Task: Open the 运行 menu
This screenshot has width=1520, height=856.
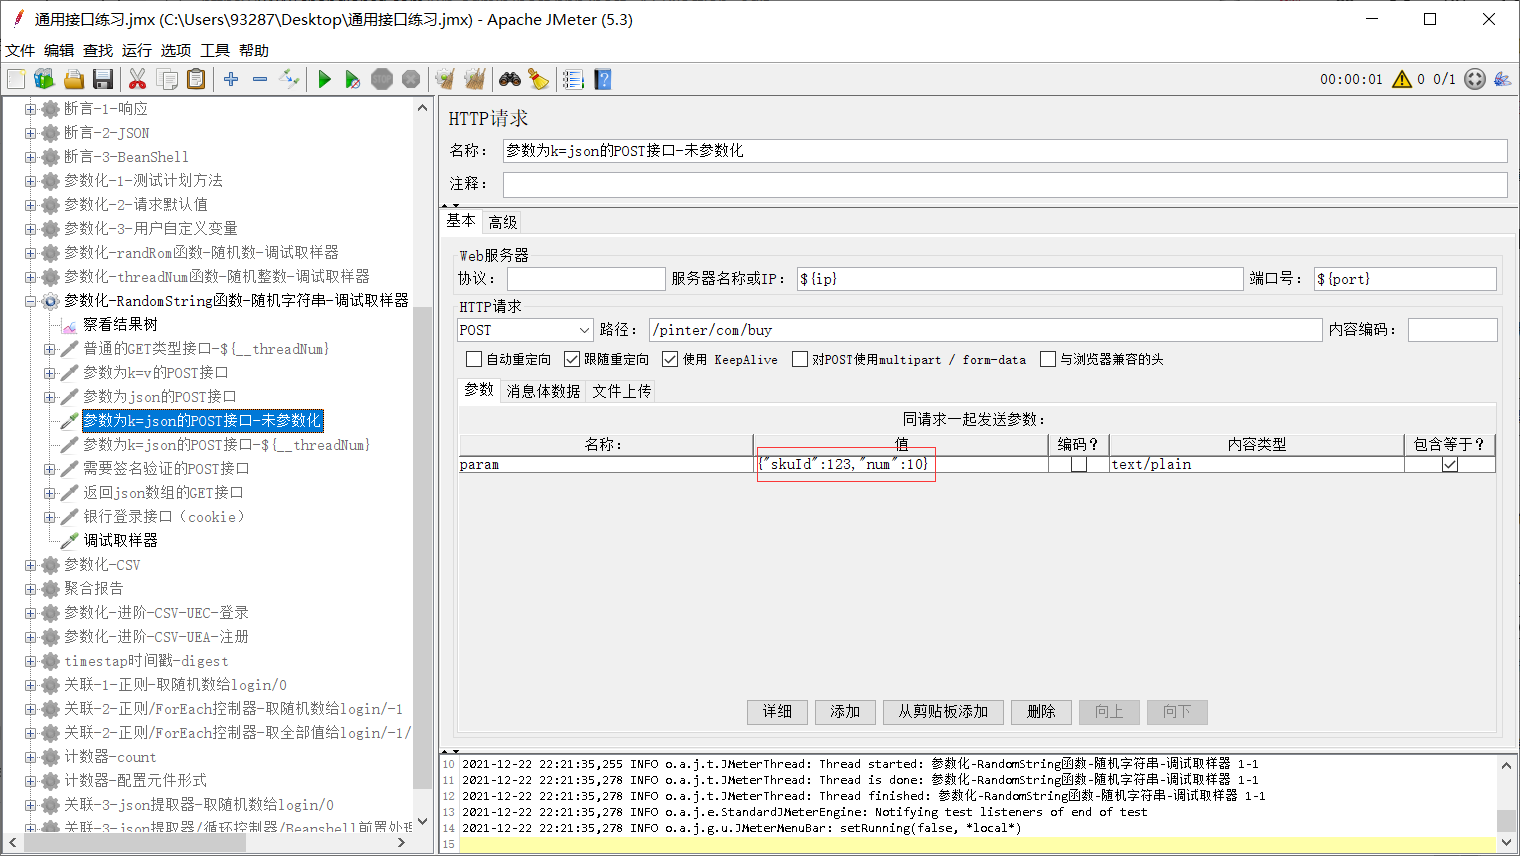Action: tap(137, 50)
